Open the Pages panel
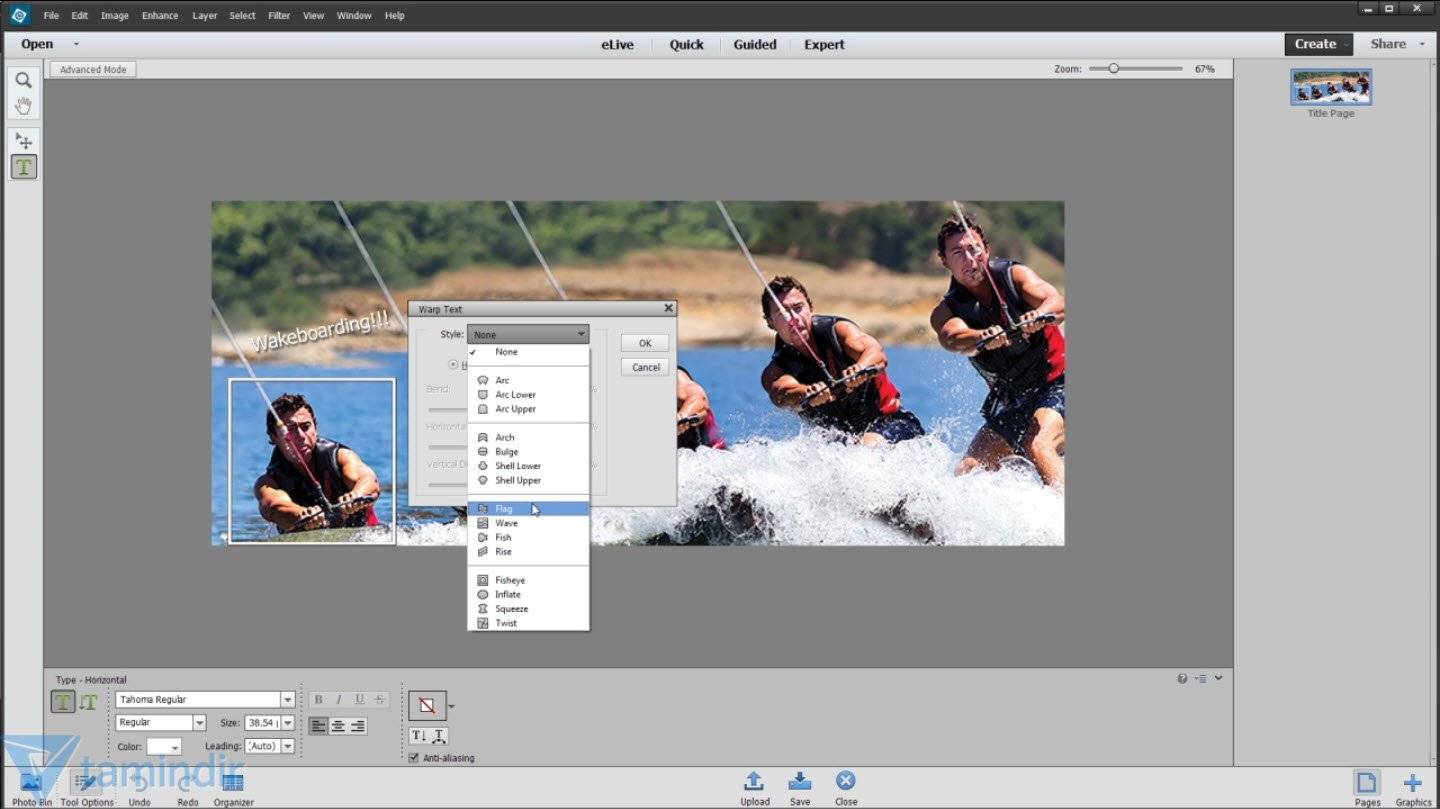 coord(1366,782)
